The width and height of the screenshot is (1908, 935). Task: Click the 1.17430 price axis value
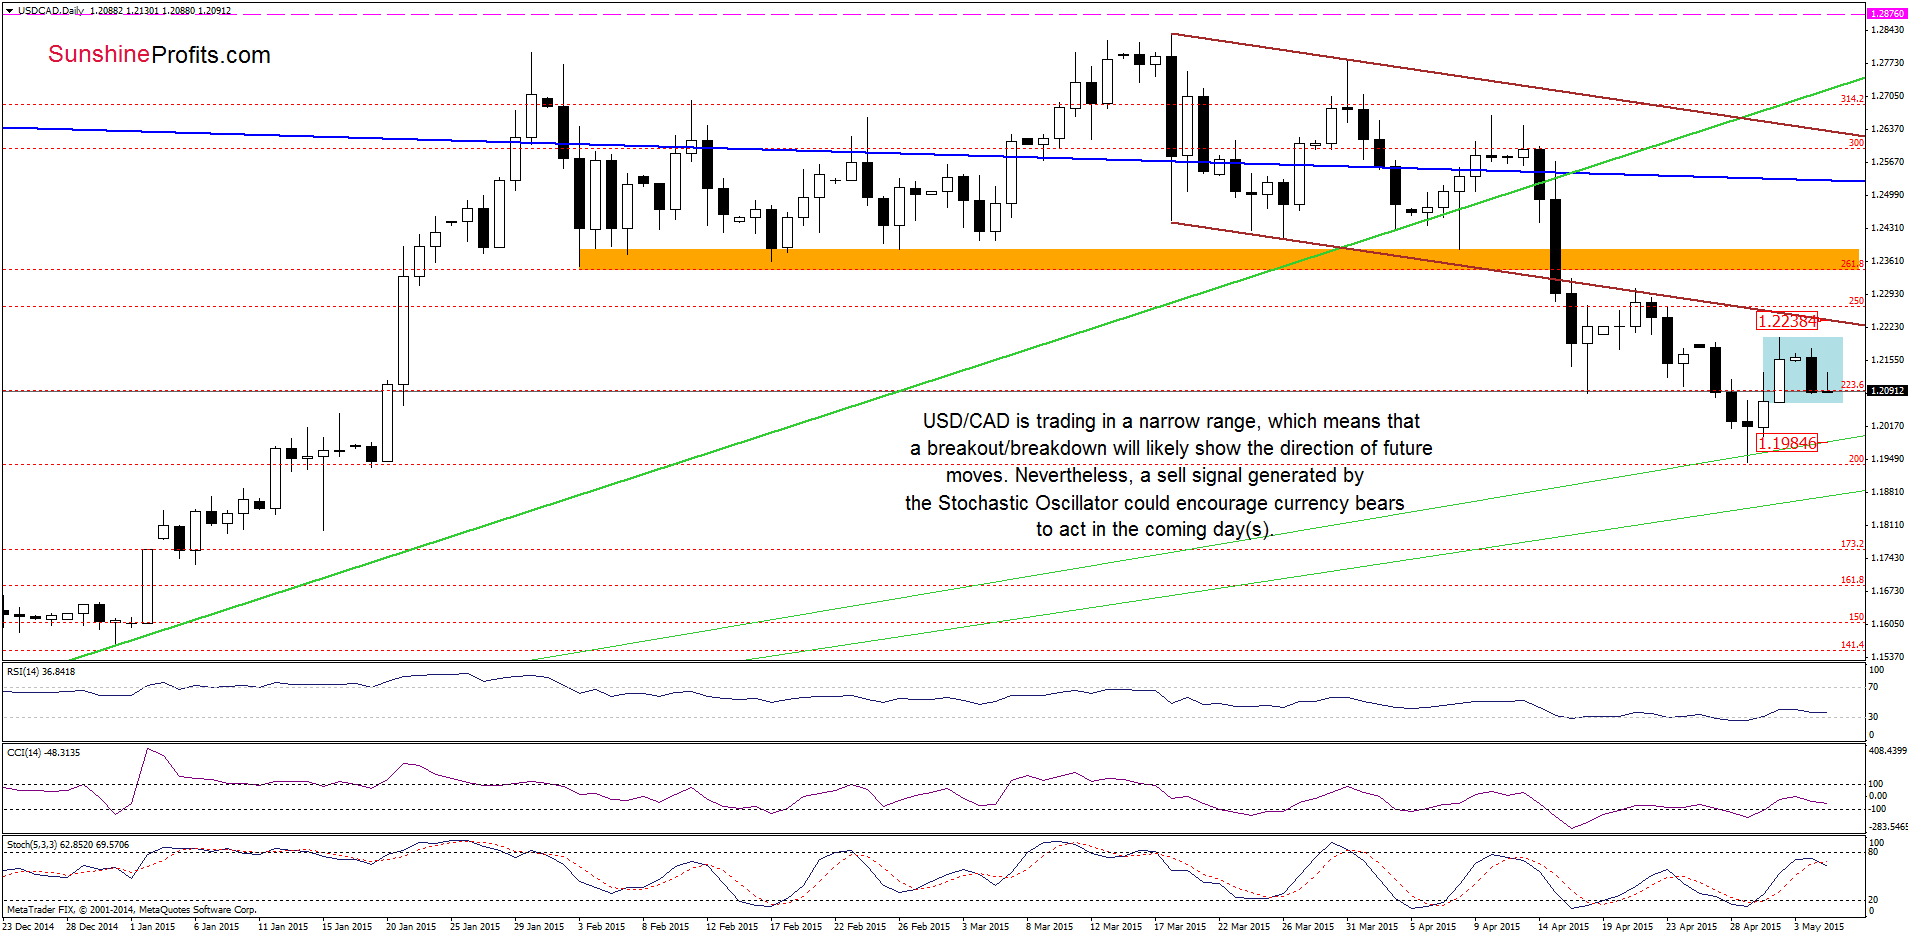pyautogui.click(x=1887, y=558)
